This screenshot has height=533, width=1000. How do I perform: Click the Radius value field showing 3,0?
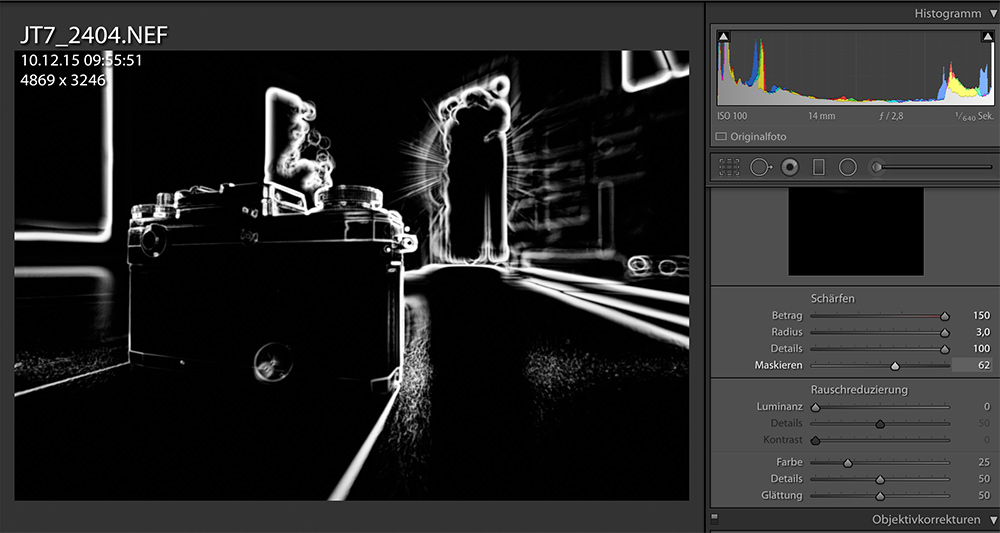[981, 332]
